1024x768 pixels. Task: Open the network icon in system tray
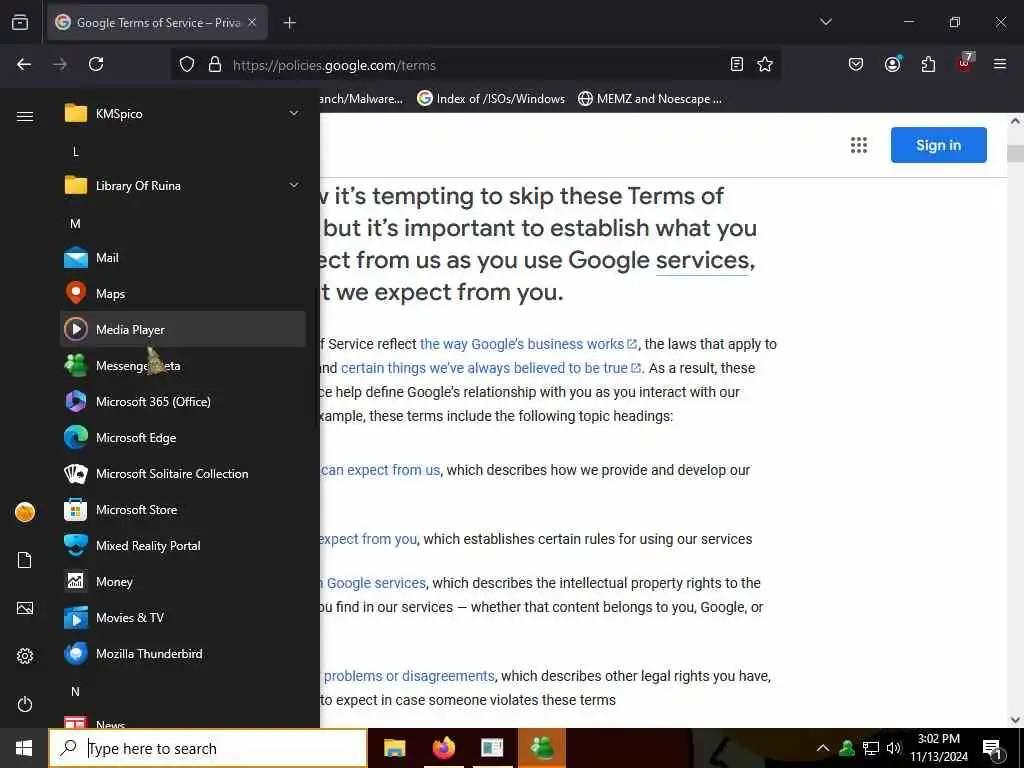pyautogui.click(x=871, y=748)
